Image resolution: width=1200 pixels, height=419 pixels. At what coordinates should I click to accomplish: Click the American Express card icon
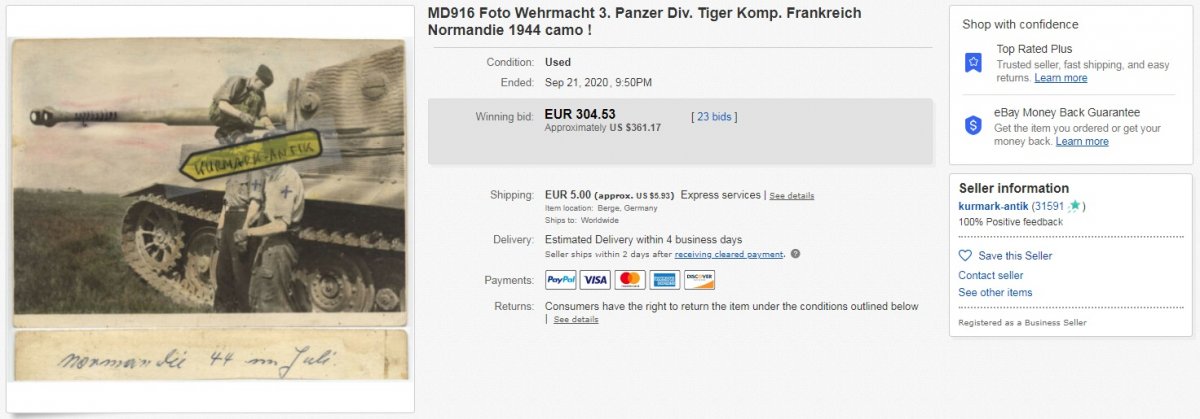click(x=665, y=280)
